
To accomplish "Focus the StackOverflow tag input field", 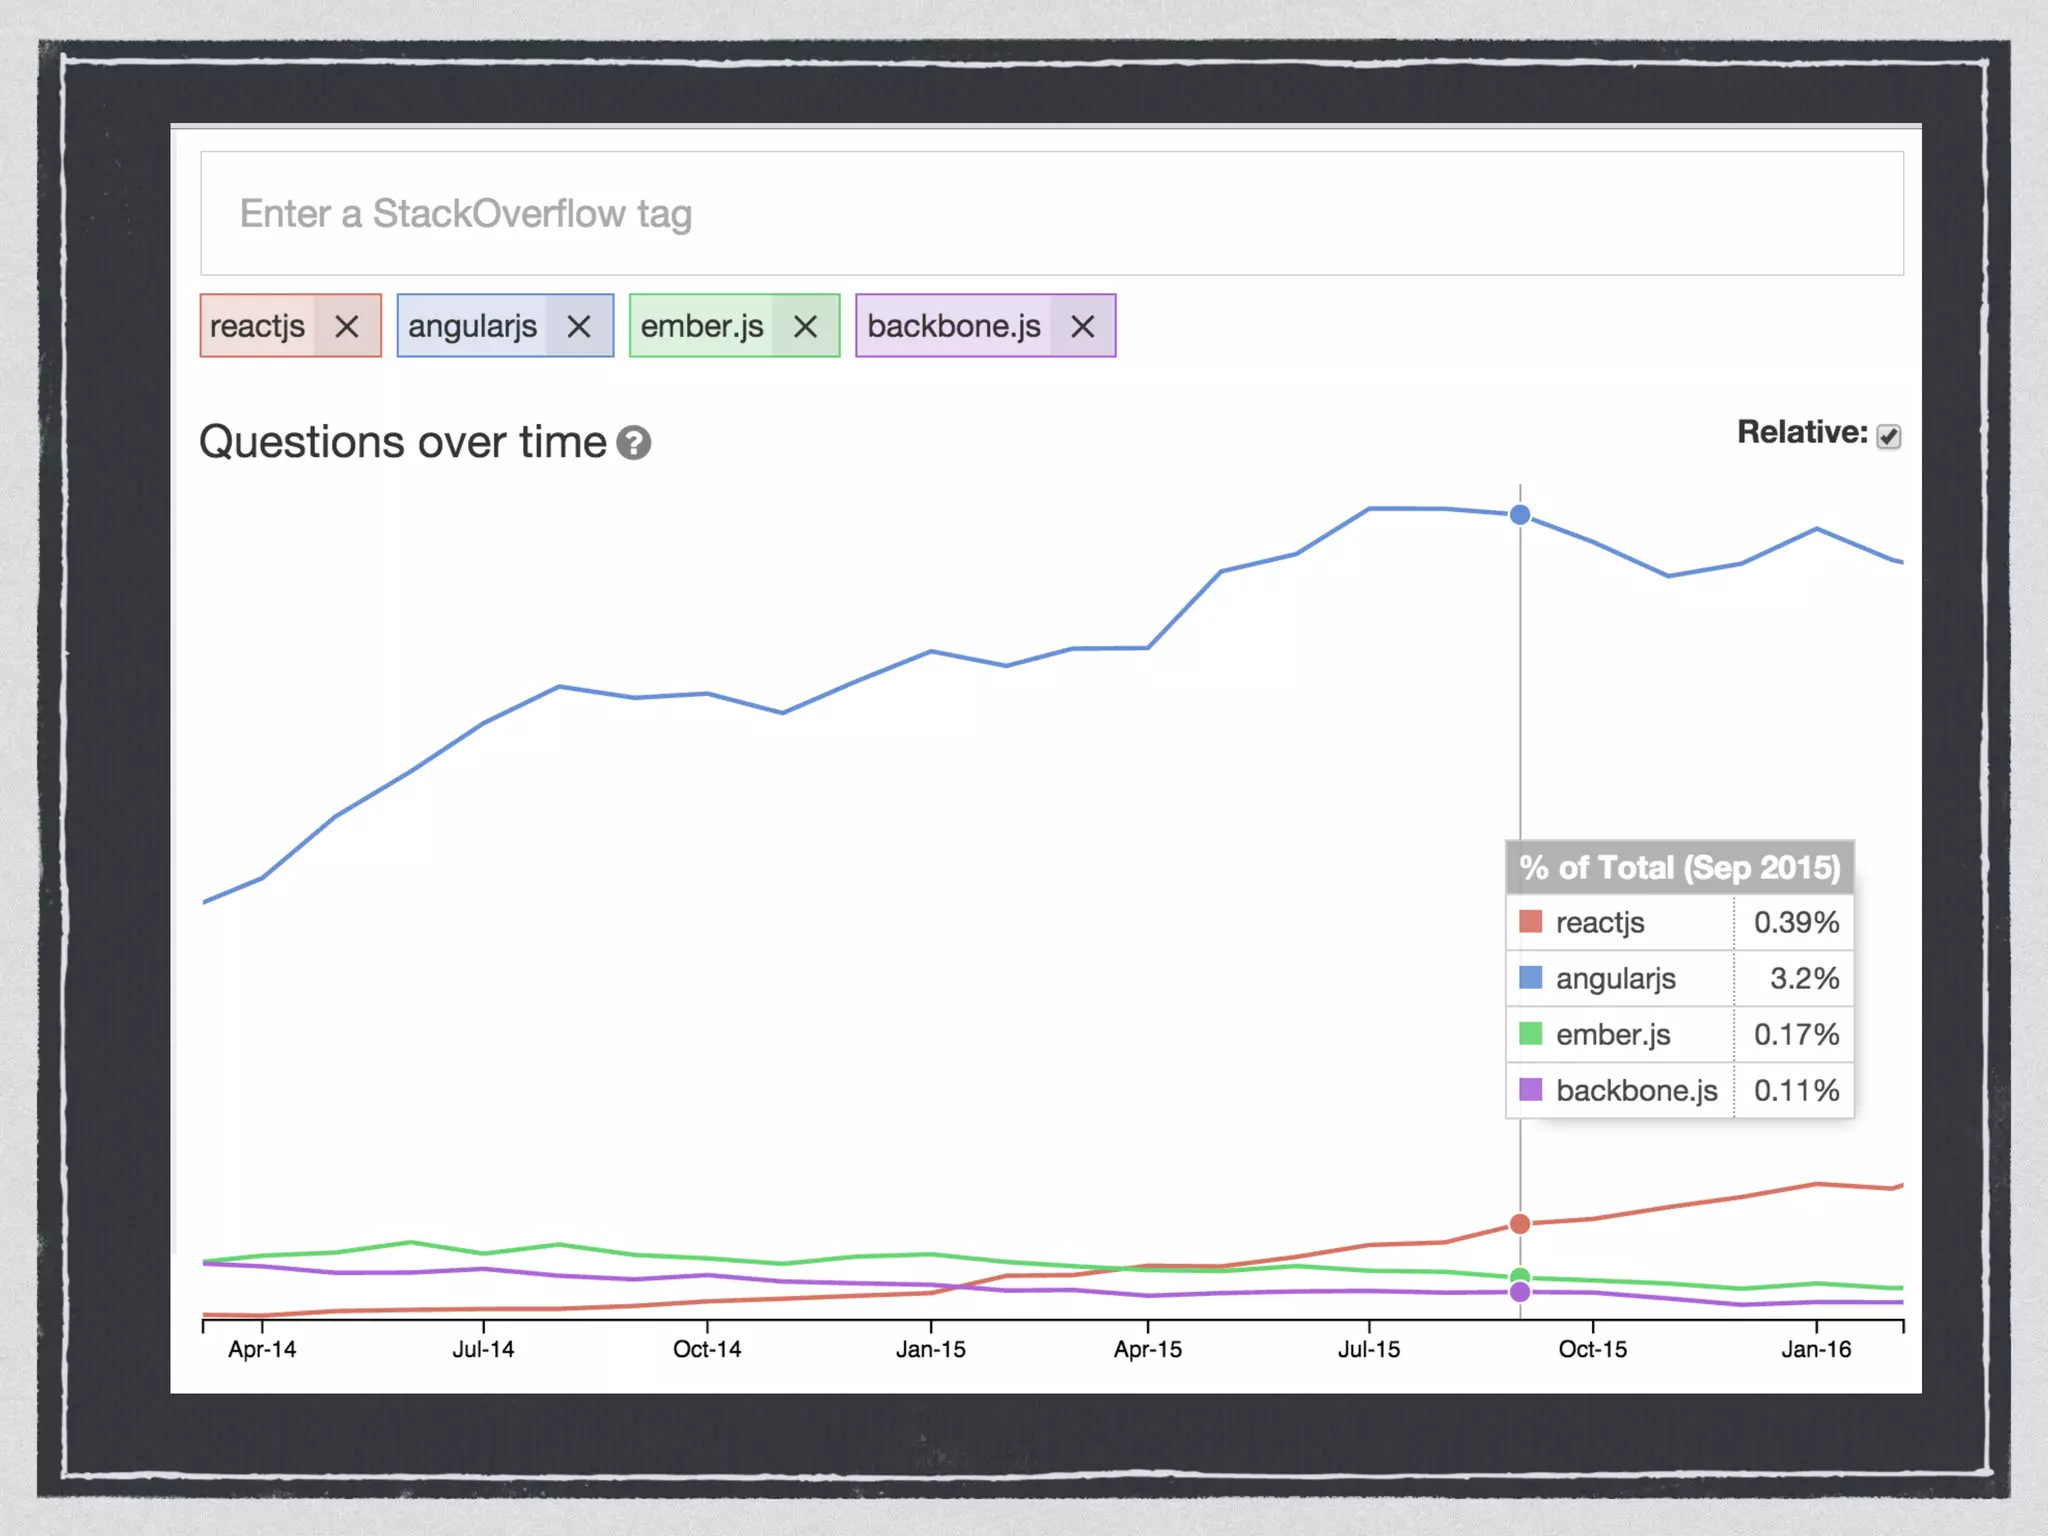I will click(1052, 213).
